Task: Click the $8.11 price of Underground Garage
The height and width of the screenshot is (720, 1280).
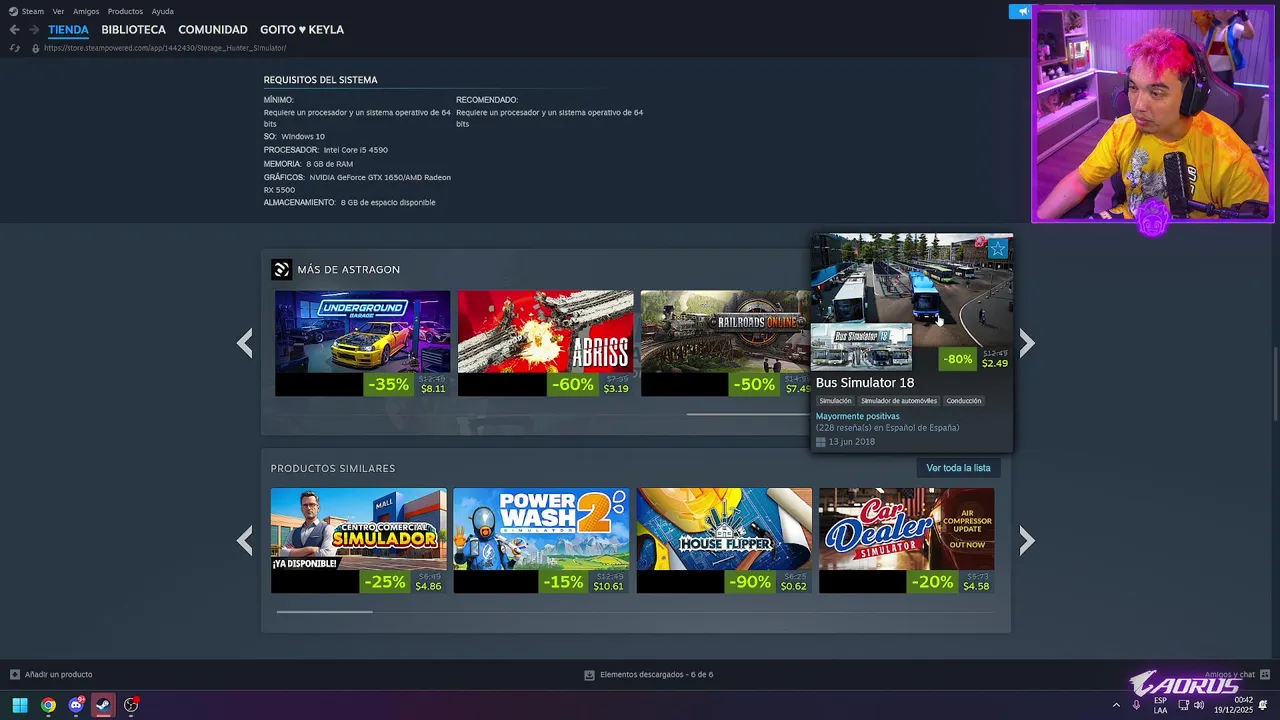Action: 433,388
